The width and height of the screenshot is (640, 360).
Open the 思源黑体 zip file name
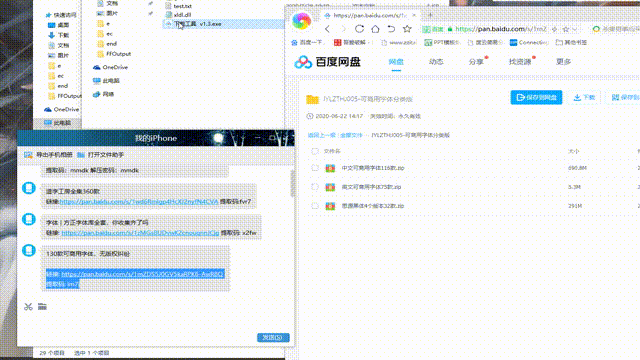tap(373, 206)
